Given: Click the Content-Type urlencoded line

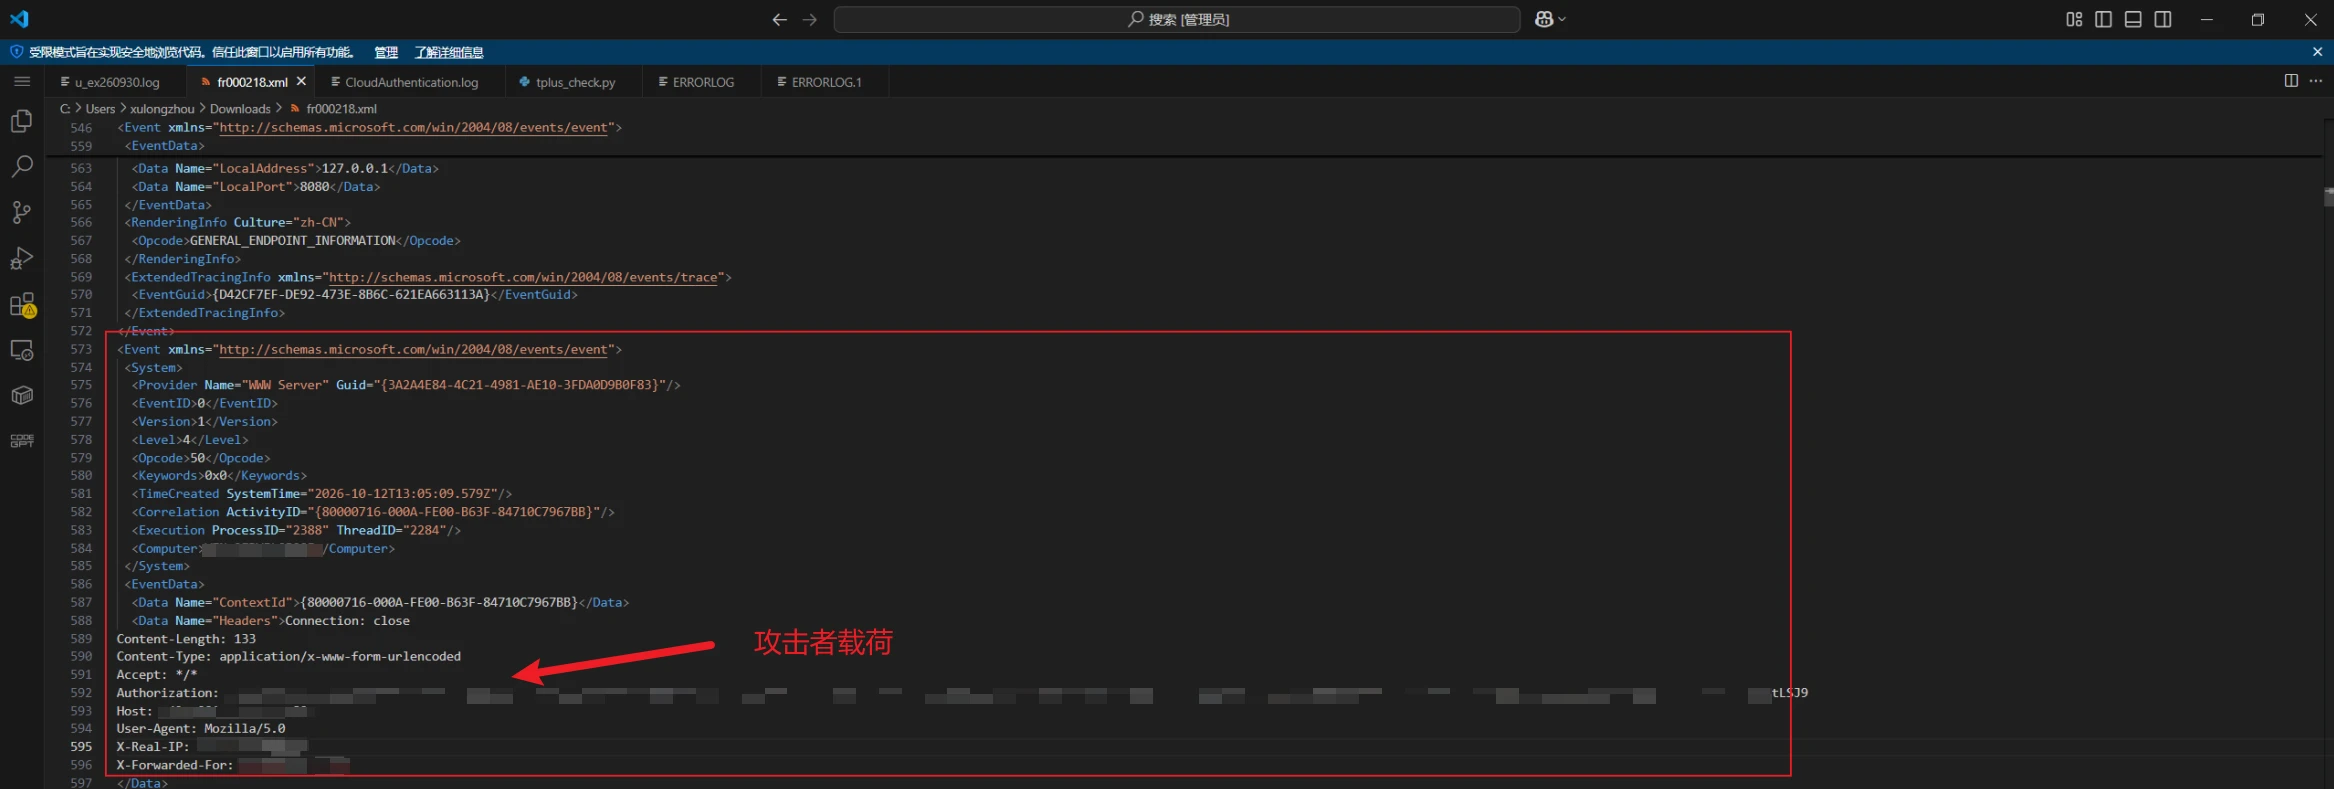Looking at the screenshot, I should point(289,656).
